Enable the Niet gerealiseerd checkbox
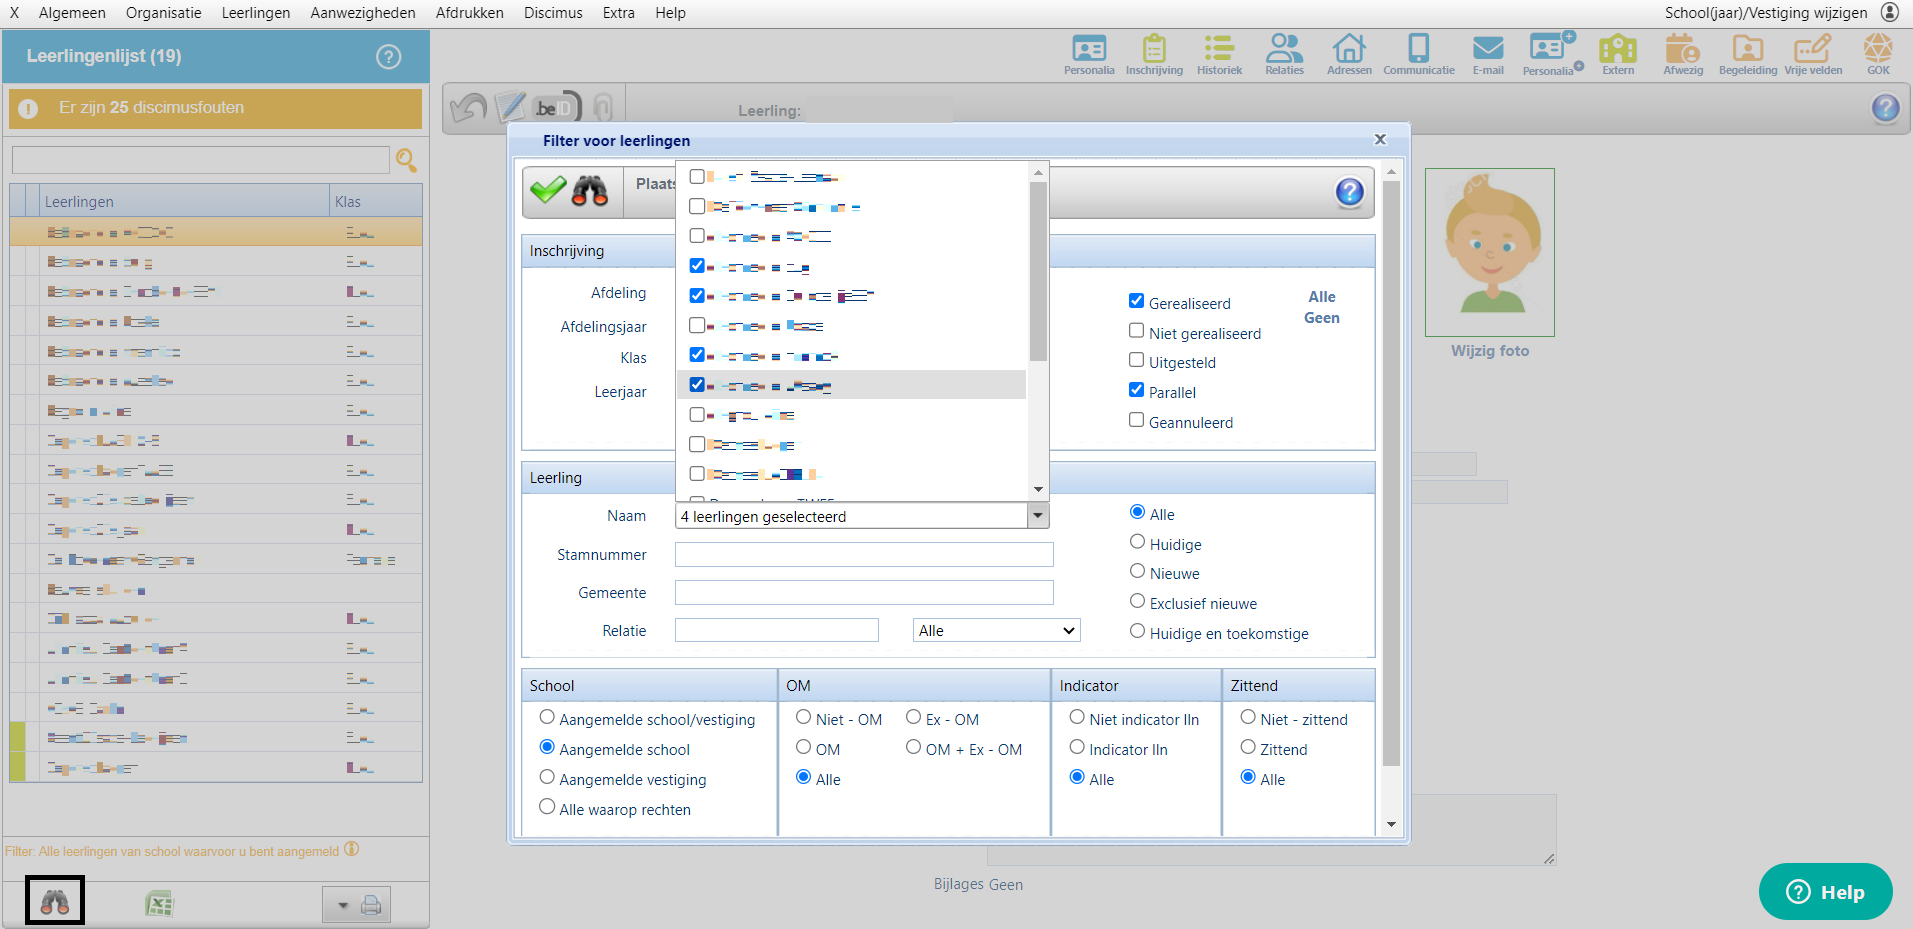Image resolution: width=1913 pixels, height=929 pixels. point(1136,331)
